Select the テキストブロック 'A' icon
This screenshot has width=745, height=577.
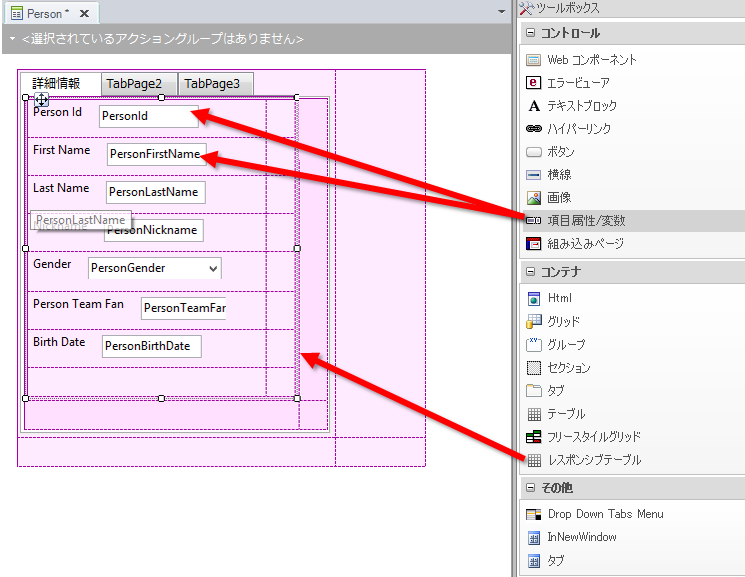pyautogui.click(x=534, y=106)
